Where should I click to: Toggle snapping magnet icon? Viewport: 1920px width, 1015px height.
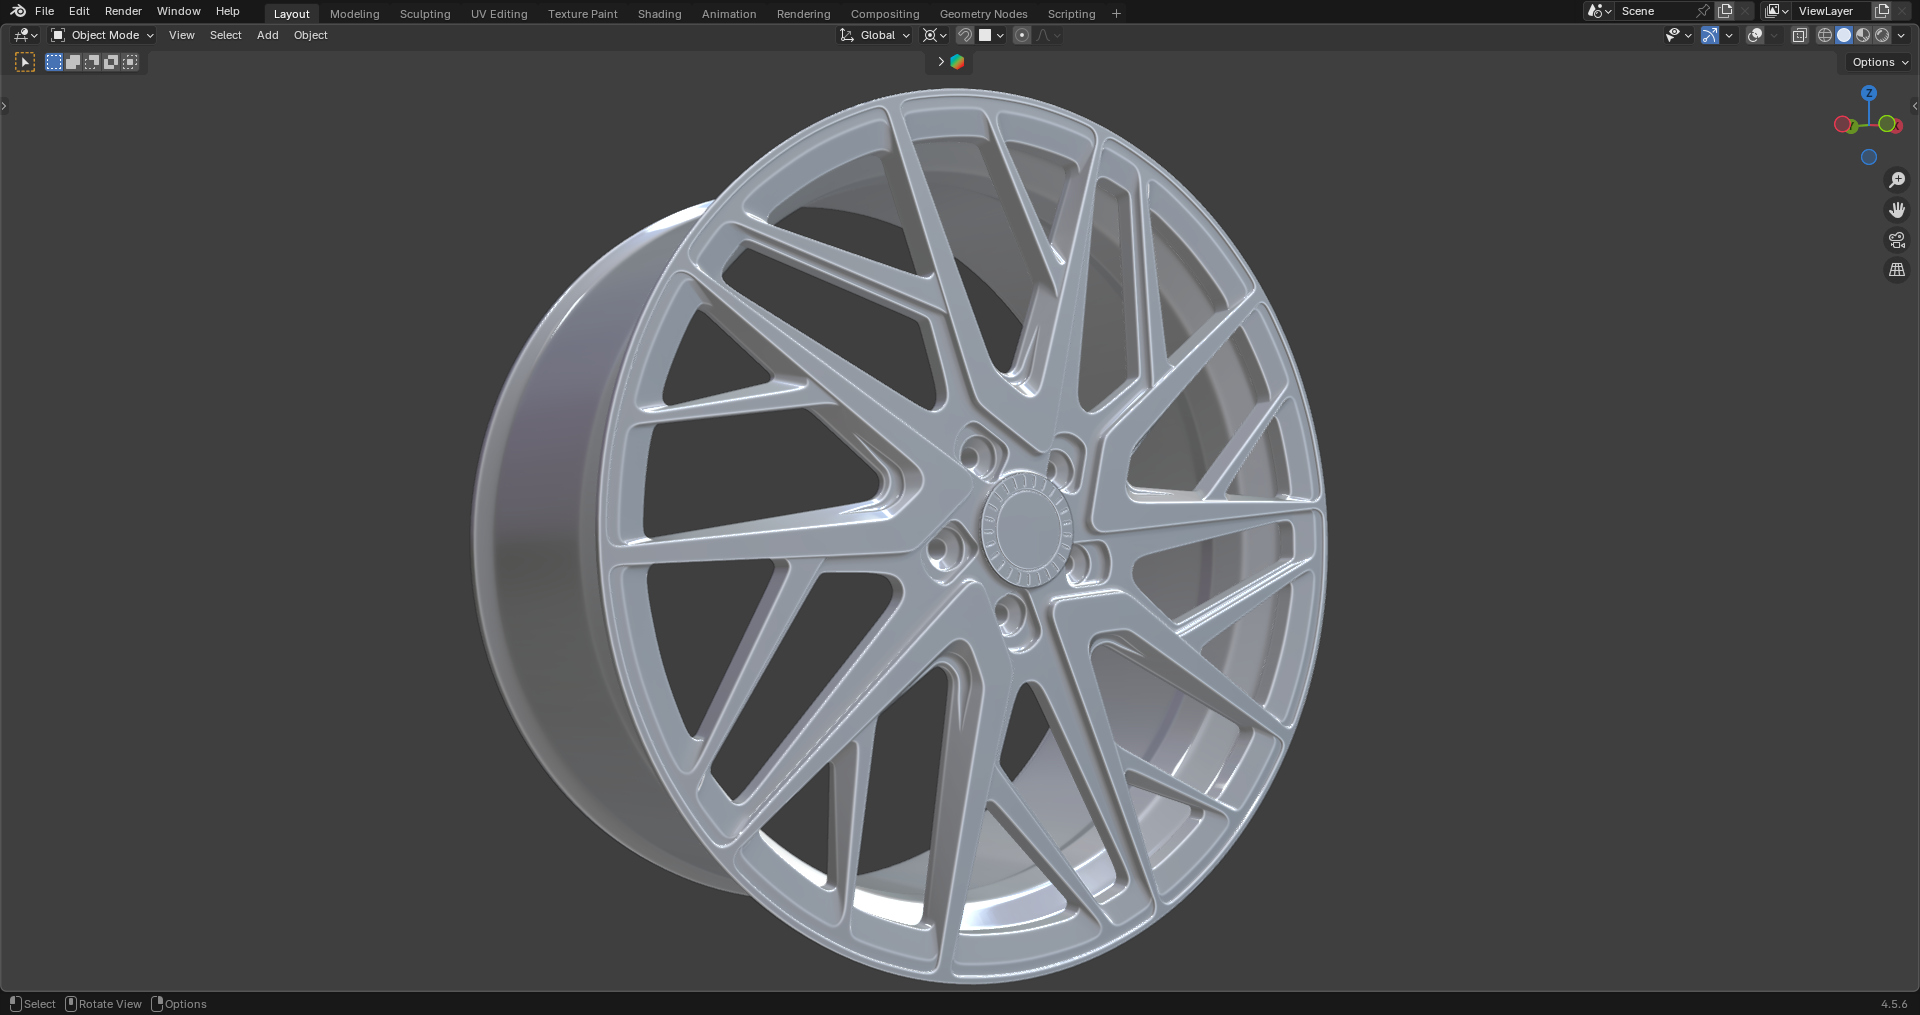[x=965, y=35]
